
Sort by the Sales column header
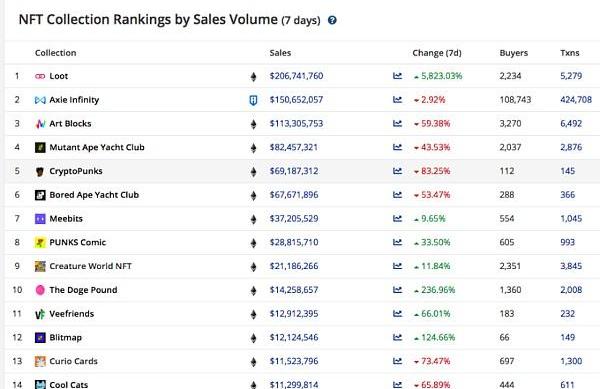coord(280,53)
